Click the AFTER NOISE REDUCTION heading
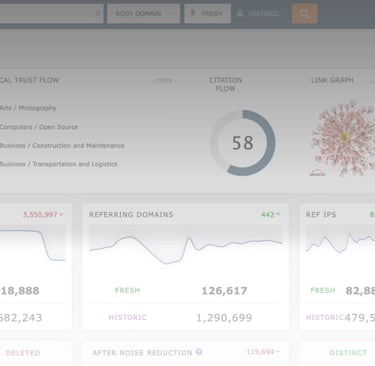The height and width of the screenshot is (366, 375). click(x=142, y=353)
